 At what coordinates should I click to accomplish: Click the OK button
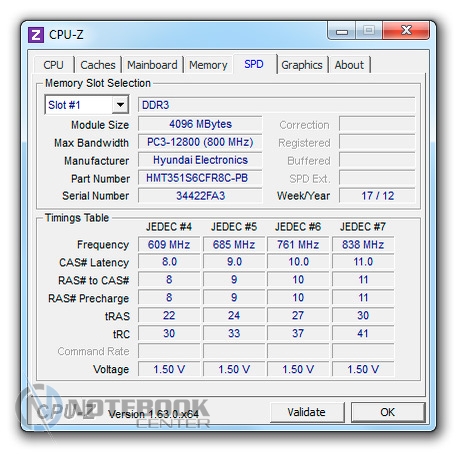388,412
